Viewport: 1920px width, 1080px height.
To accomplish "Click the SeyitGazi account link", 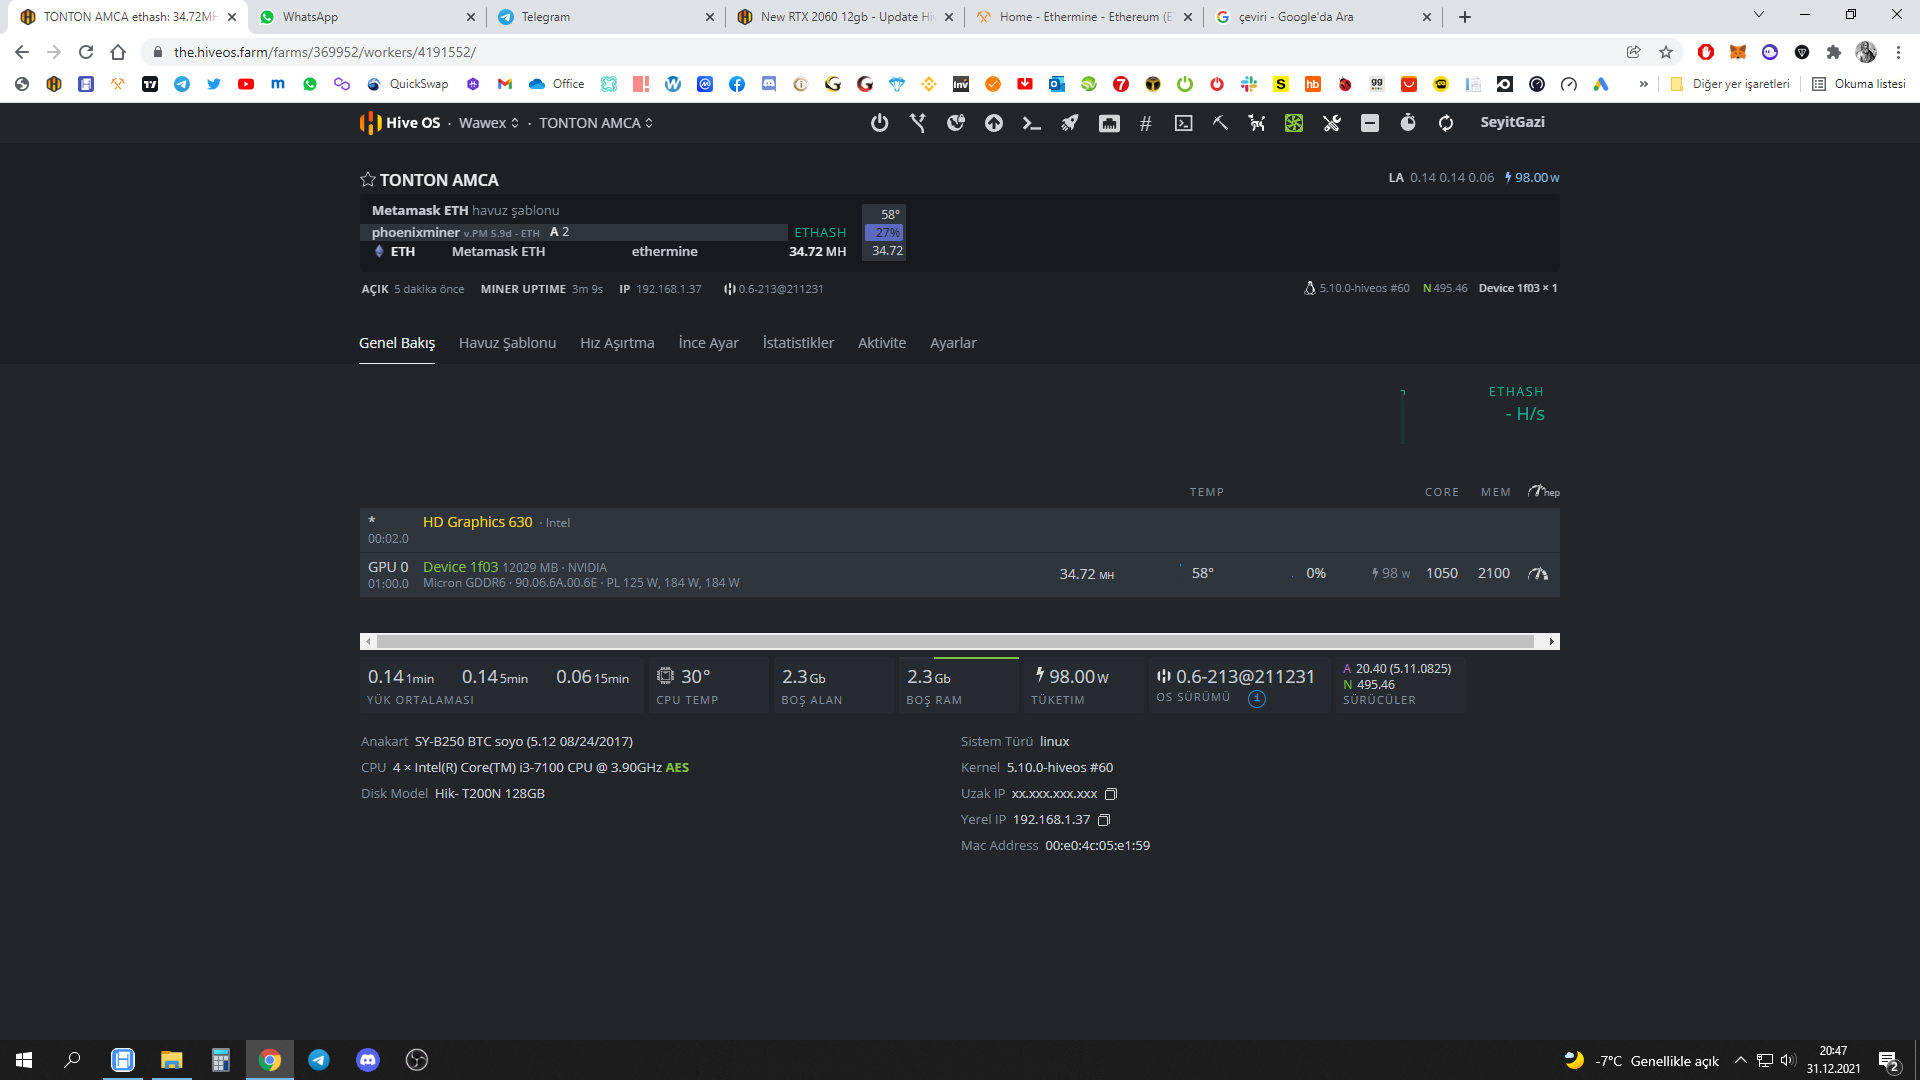I will [1512, 122].
